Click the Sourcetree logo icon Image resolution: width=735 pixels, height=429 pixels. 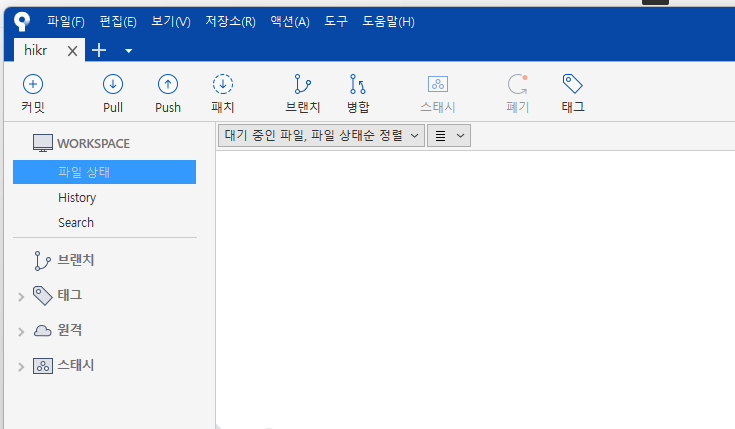pyautogui.click(x=22, y=21)
